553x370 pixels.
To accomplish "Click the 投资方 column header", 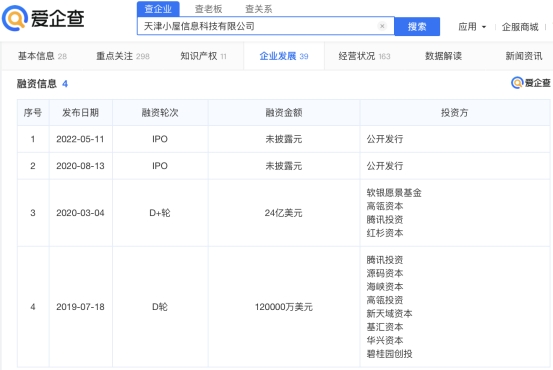I will tap(454, 113).
